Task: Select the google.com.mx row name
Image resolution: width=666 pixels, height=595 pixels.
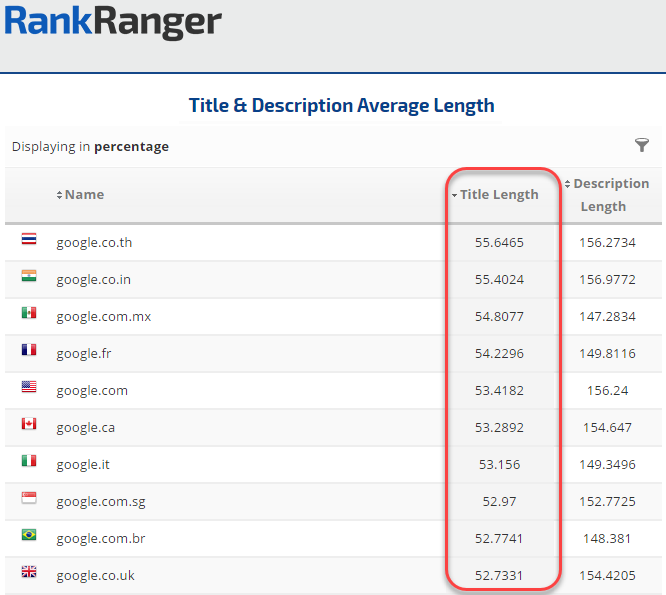Action: (x=104, y=316)
